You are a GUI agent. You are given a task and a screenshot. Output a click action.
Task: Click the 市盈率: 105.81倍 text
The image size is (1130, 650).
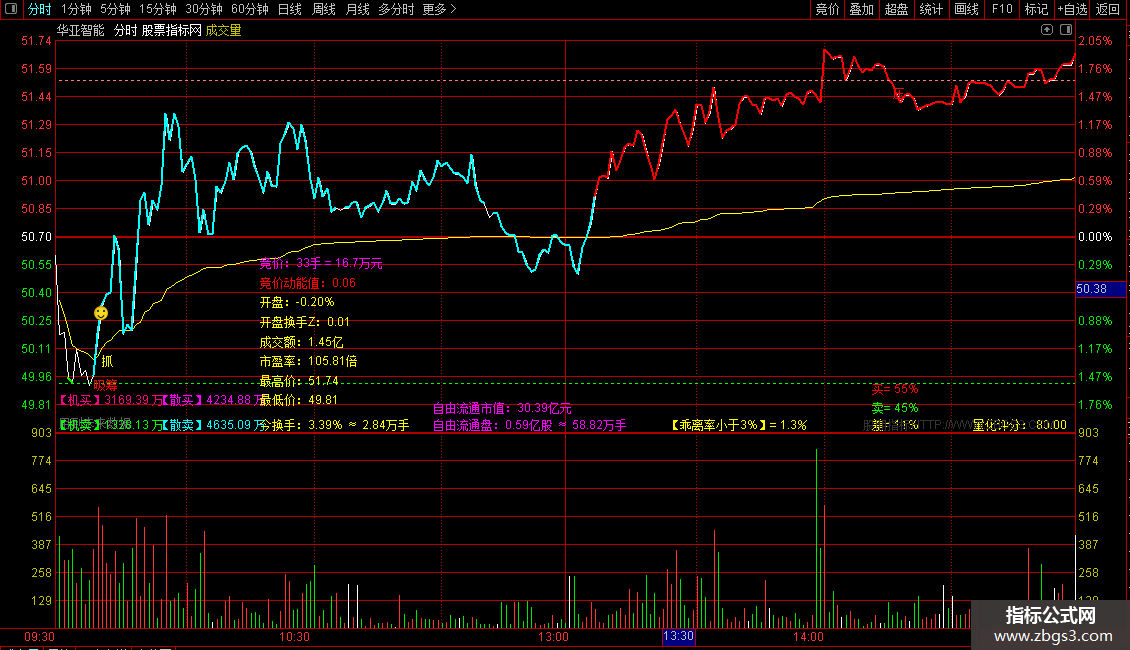tap(308, 361)
